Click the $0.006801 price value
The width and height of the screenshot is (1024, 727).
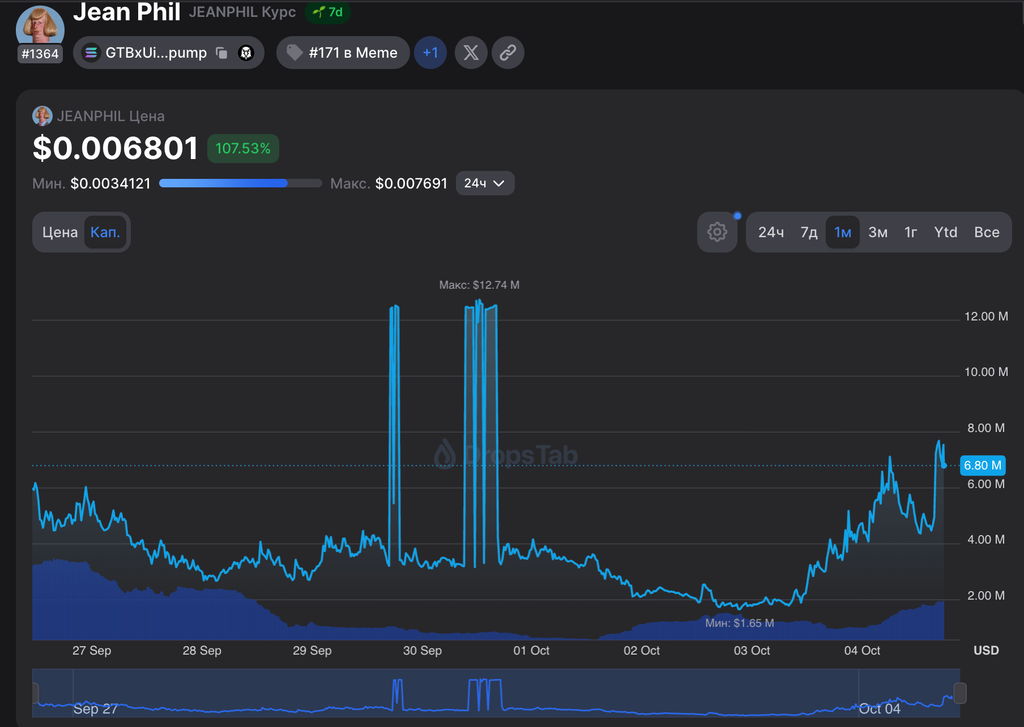[x=116, y=148]
